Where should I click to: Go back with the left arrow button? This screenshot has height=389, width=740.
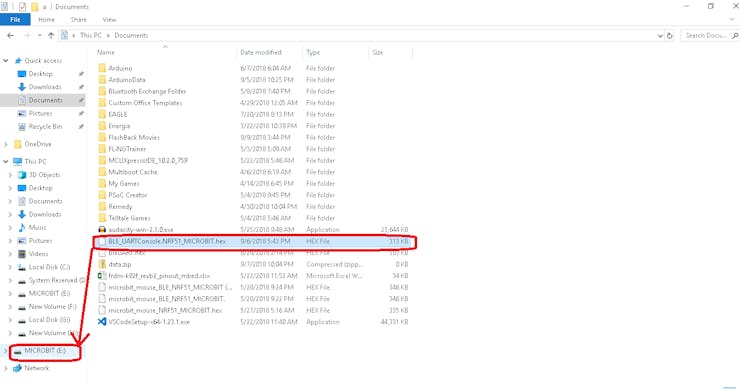coord(10,35)
